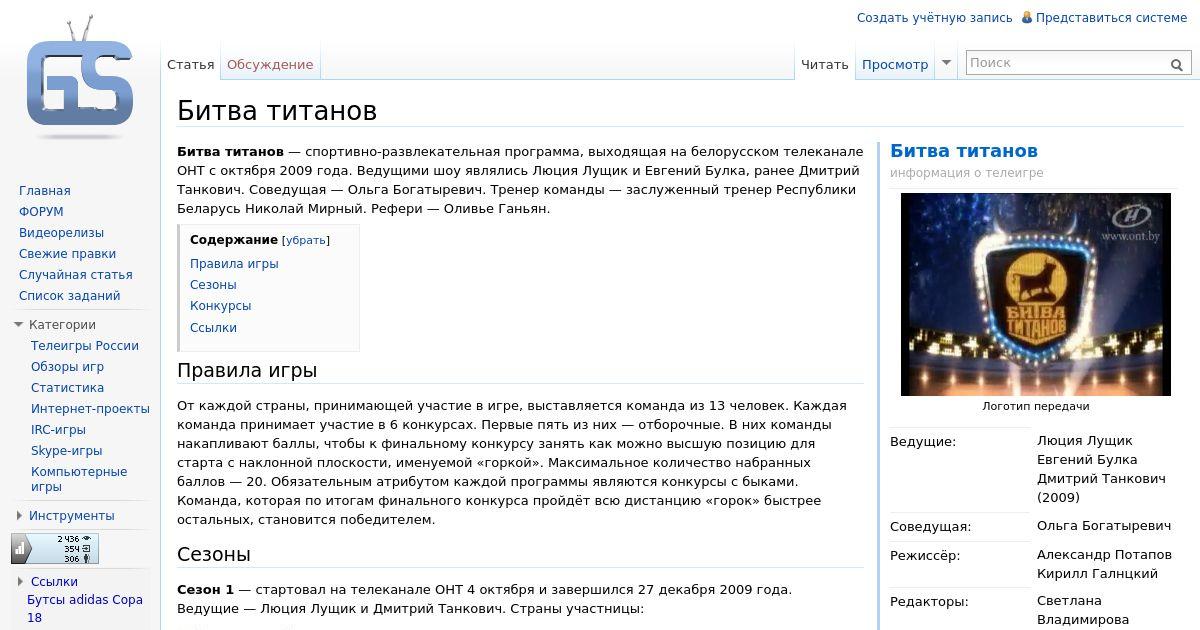Open Свежие правки link
Viewport: 1200px width, 630px height.
(67, 253)
